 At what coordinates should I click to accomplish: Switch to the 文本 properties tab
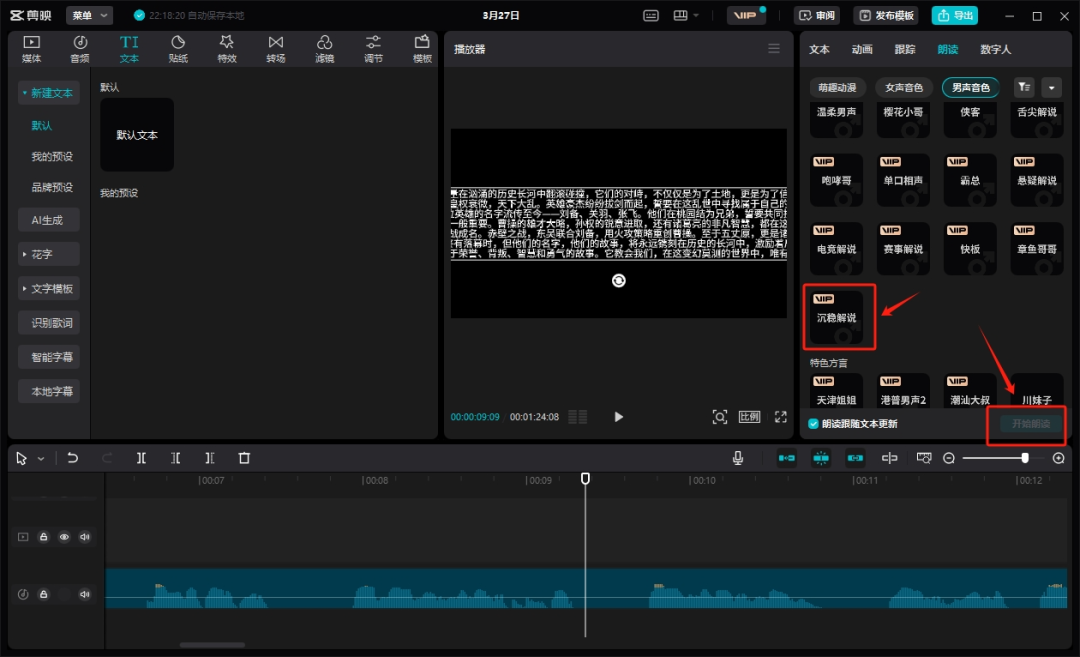819,49
